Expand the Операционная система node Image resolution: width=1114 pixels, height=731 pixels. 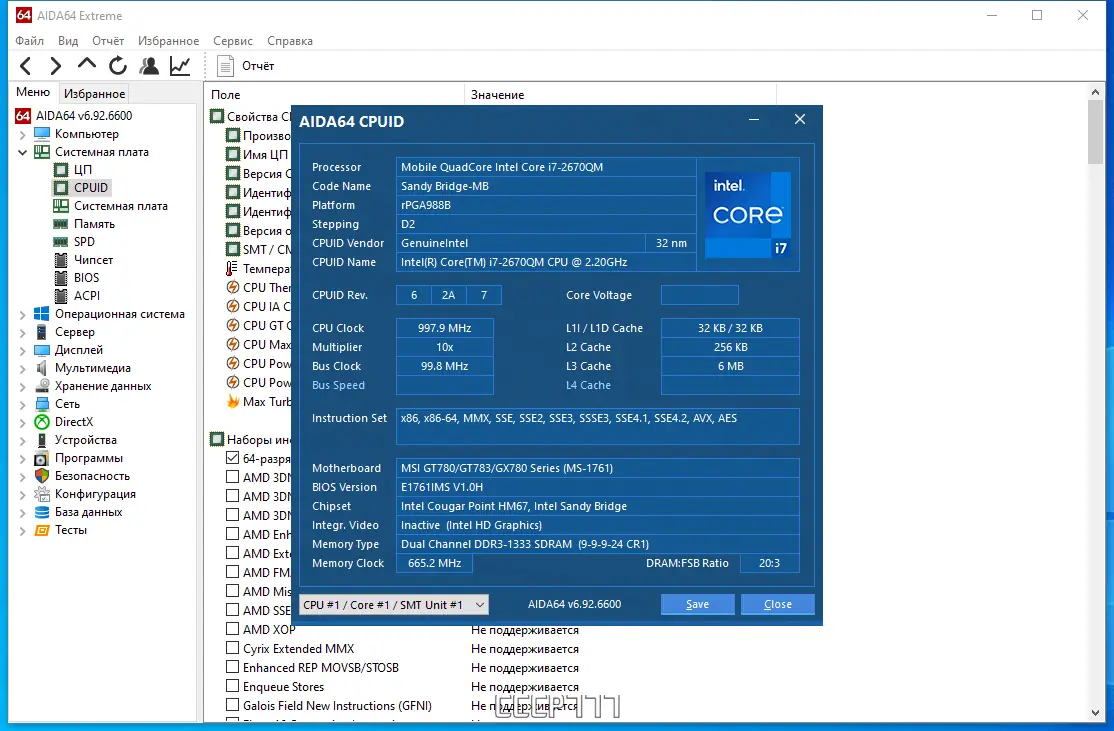pos(22,314)
